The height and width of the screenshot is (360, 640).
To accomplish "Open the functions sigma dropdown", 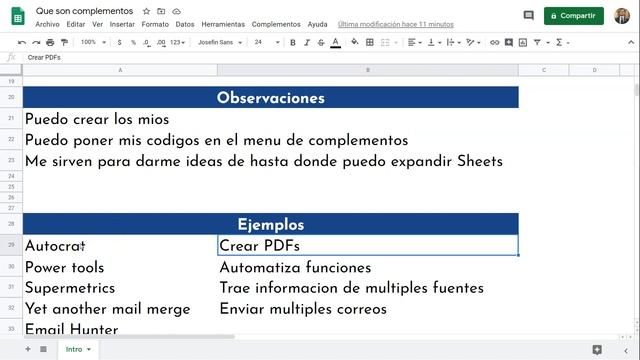I will 562,42.
